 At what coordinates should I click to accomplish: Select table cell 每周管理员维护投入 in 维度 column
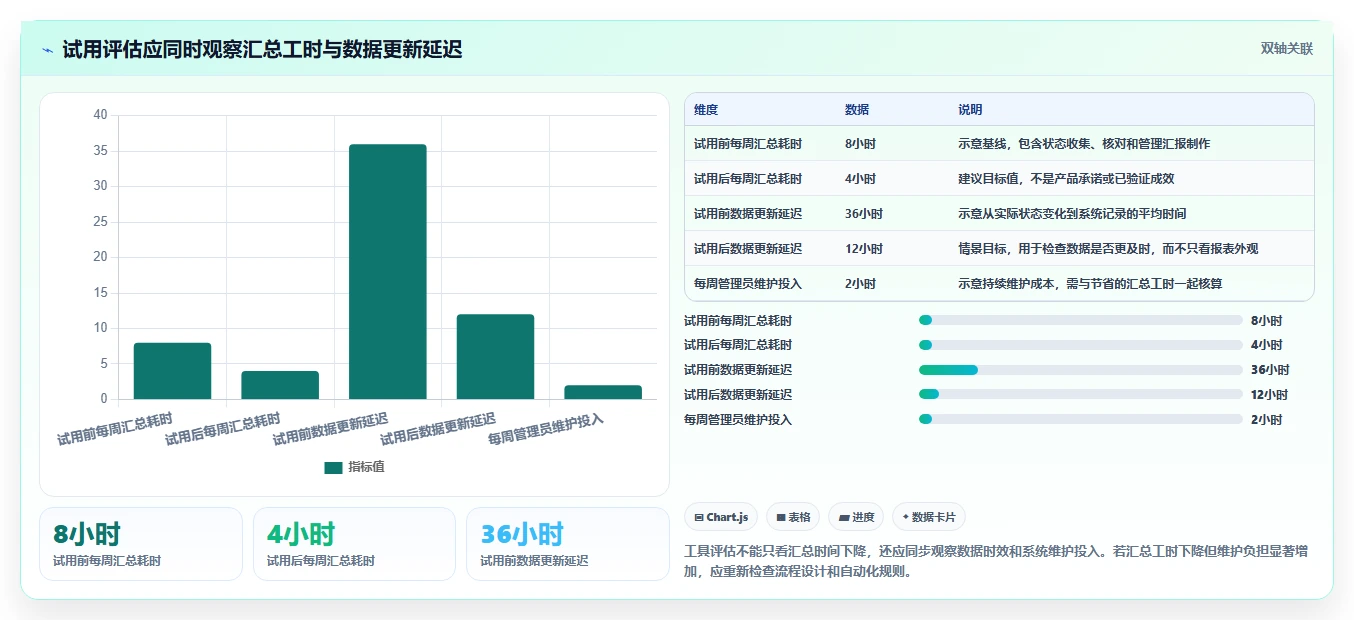748,284
